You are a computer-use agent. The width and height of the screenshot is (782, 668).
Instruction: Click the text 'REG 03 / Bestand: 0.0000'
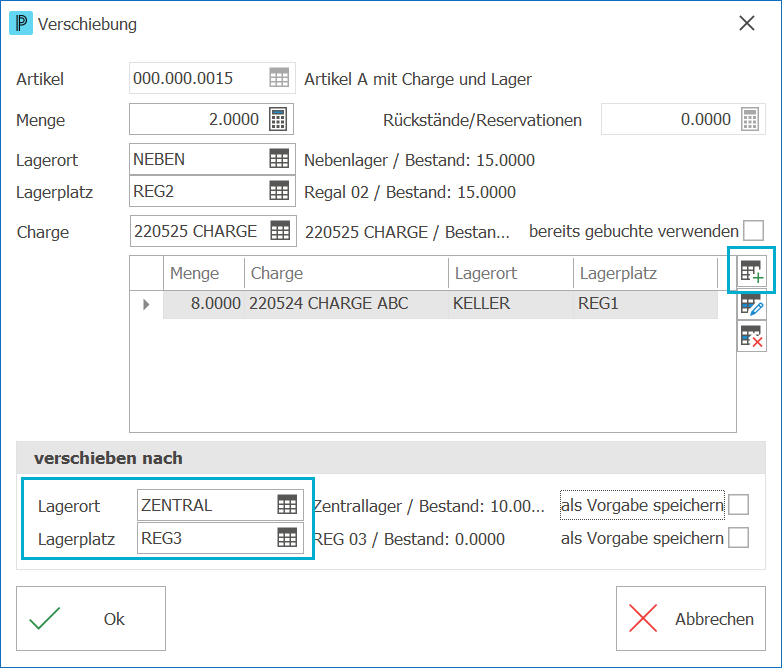(409, 539)
